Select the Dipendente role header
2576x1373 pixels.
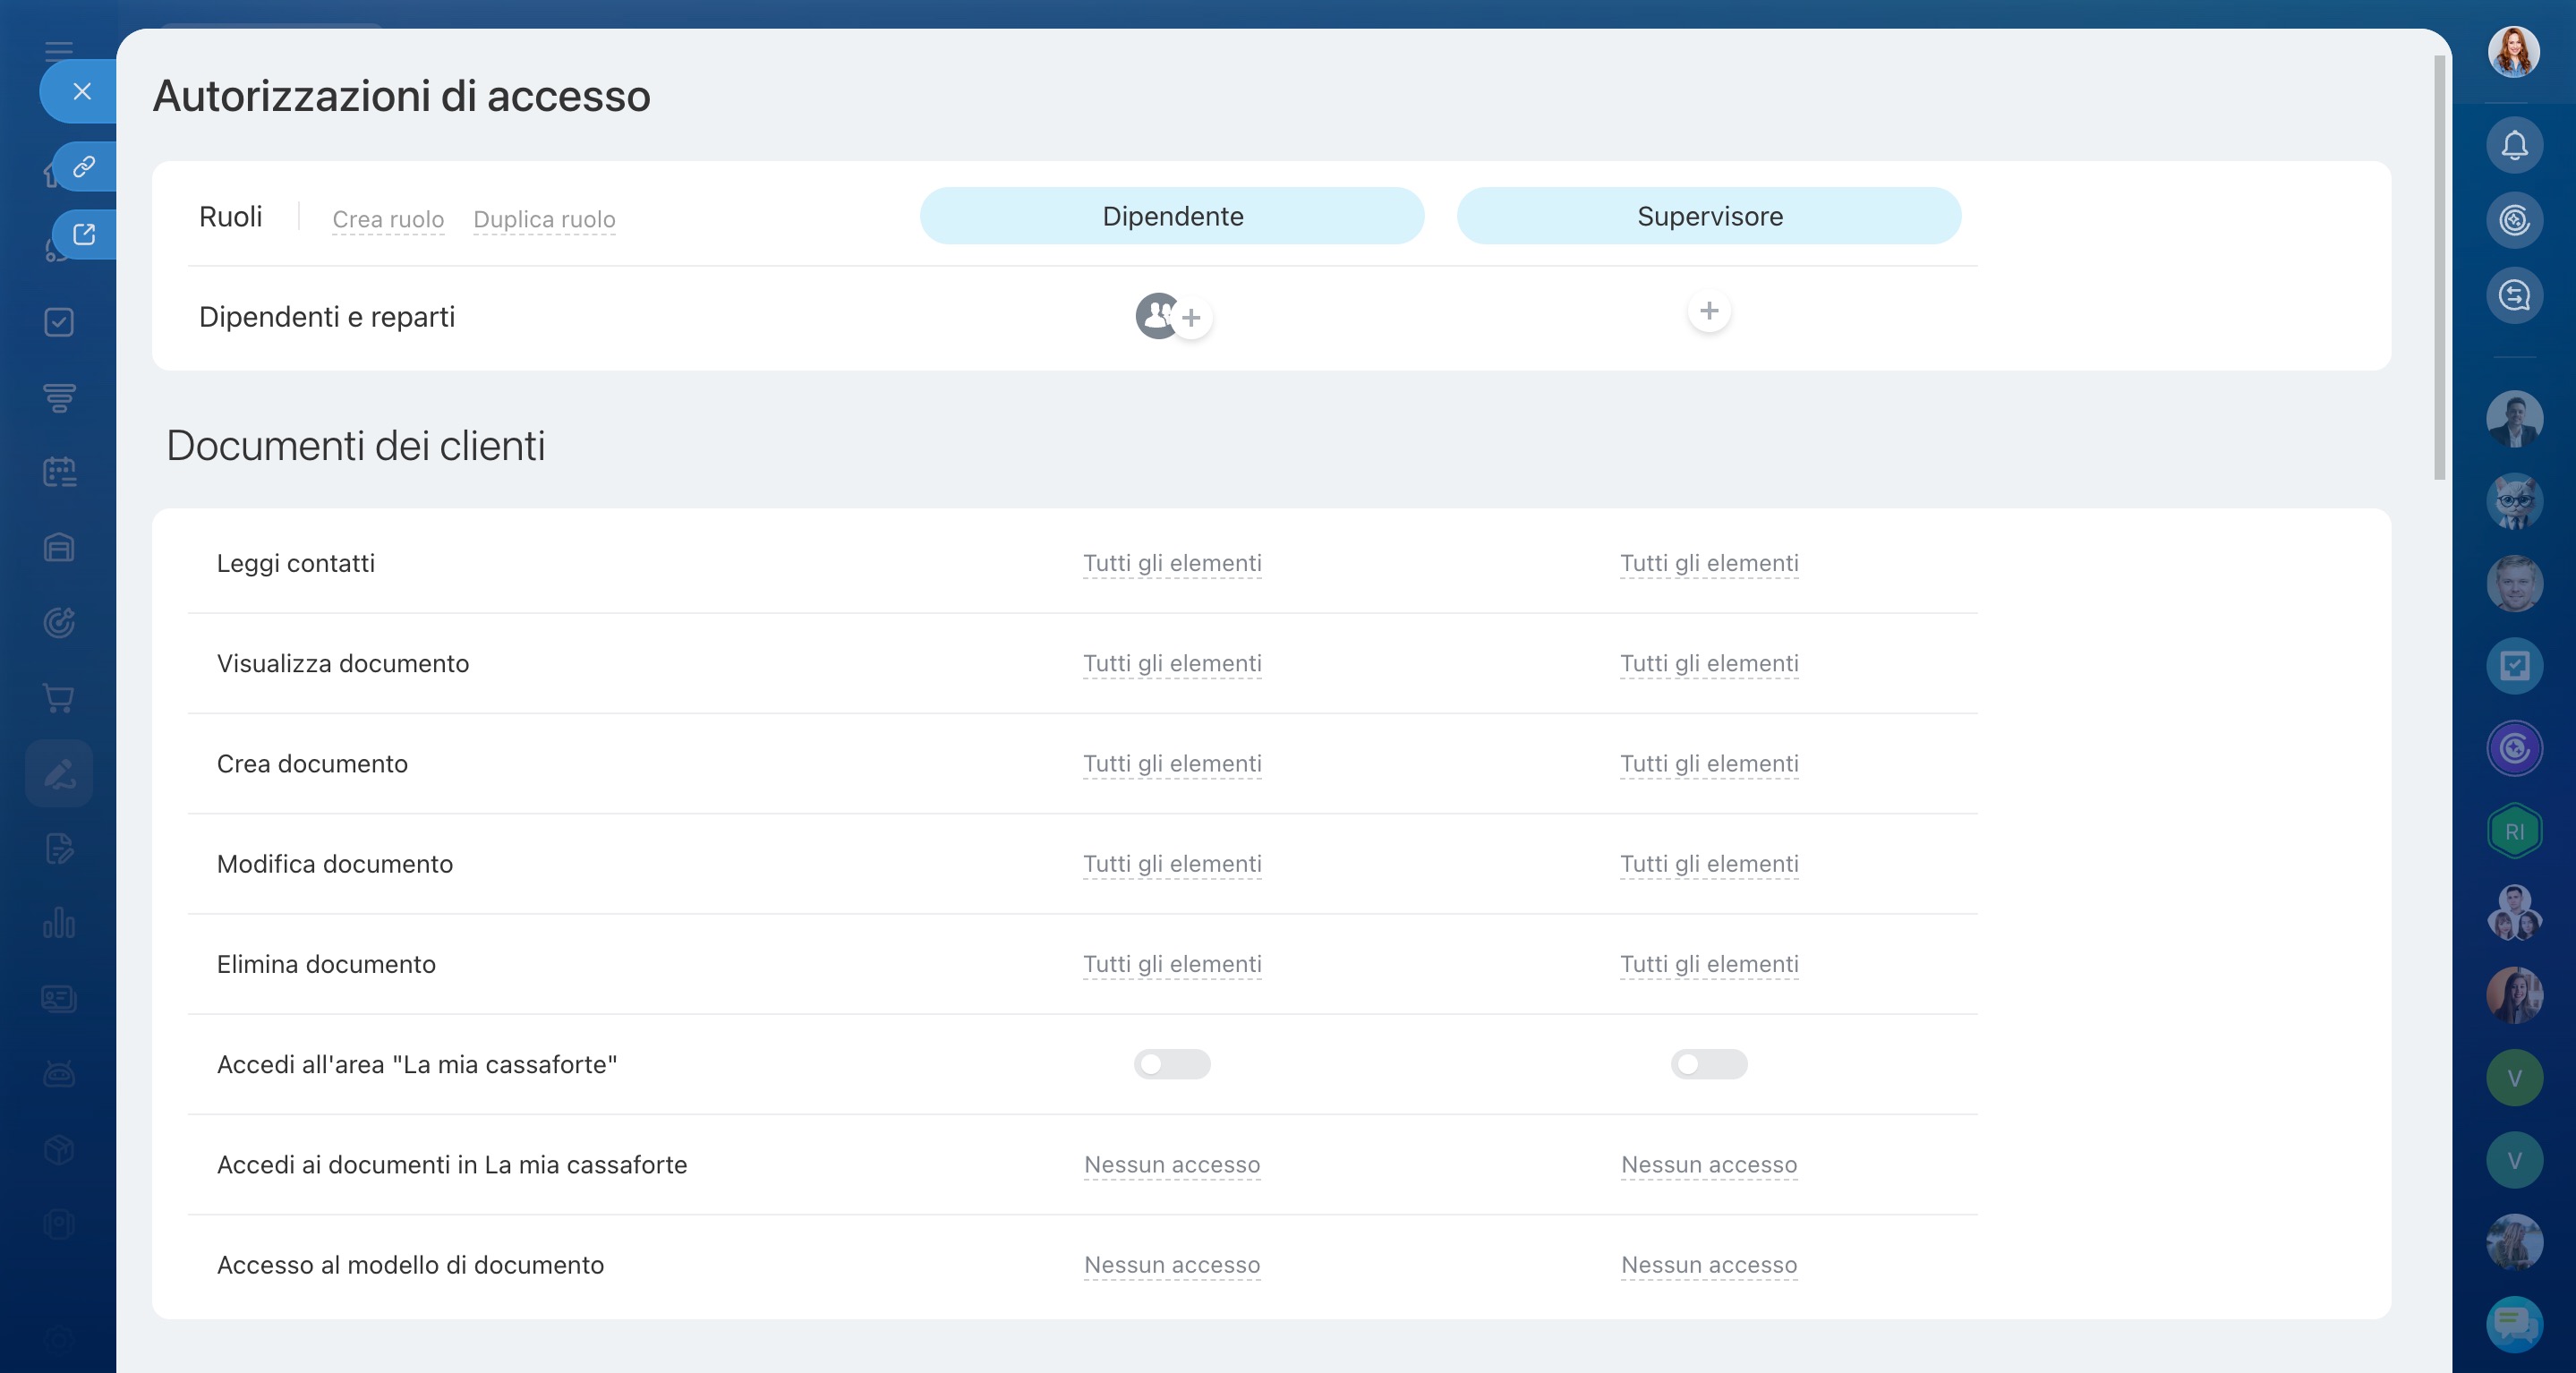[x=1172, y=216]
